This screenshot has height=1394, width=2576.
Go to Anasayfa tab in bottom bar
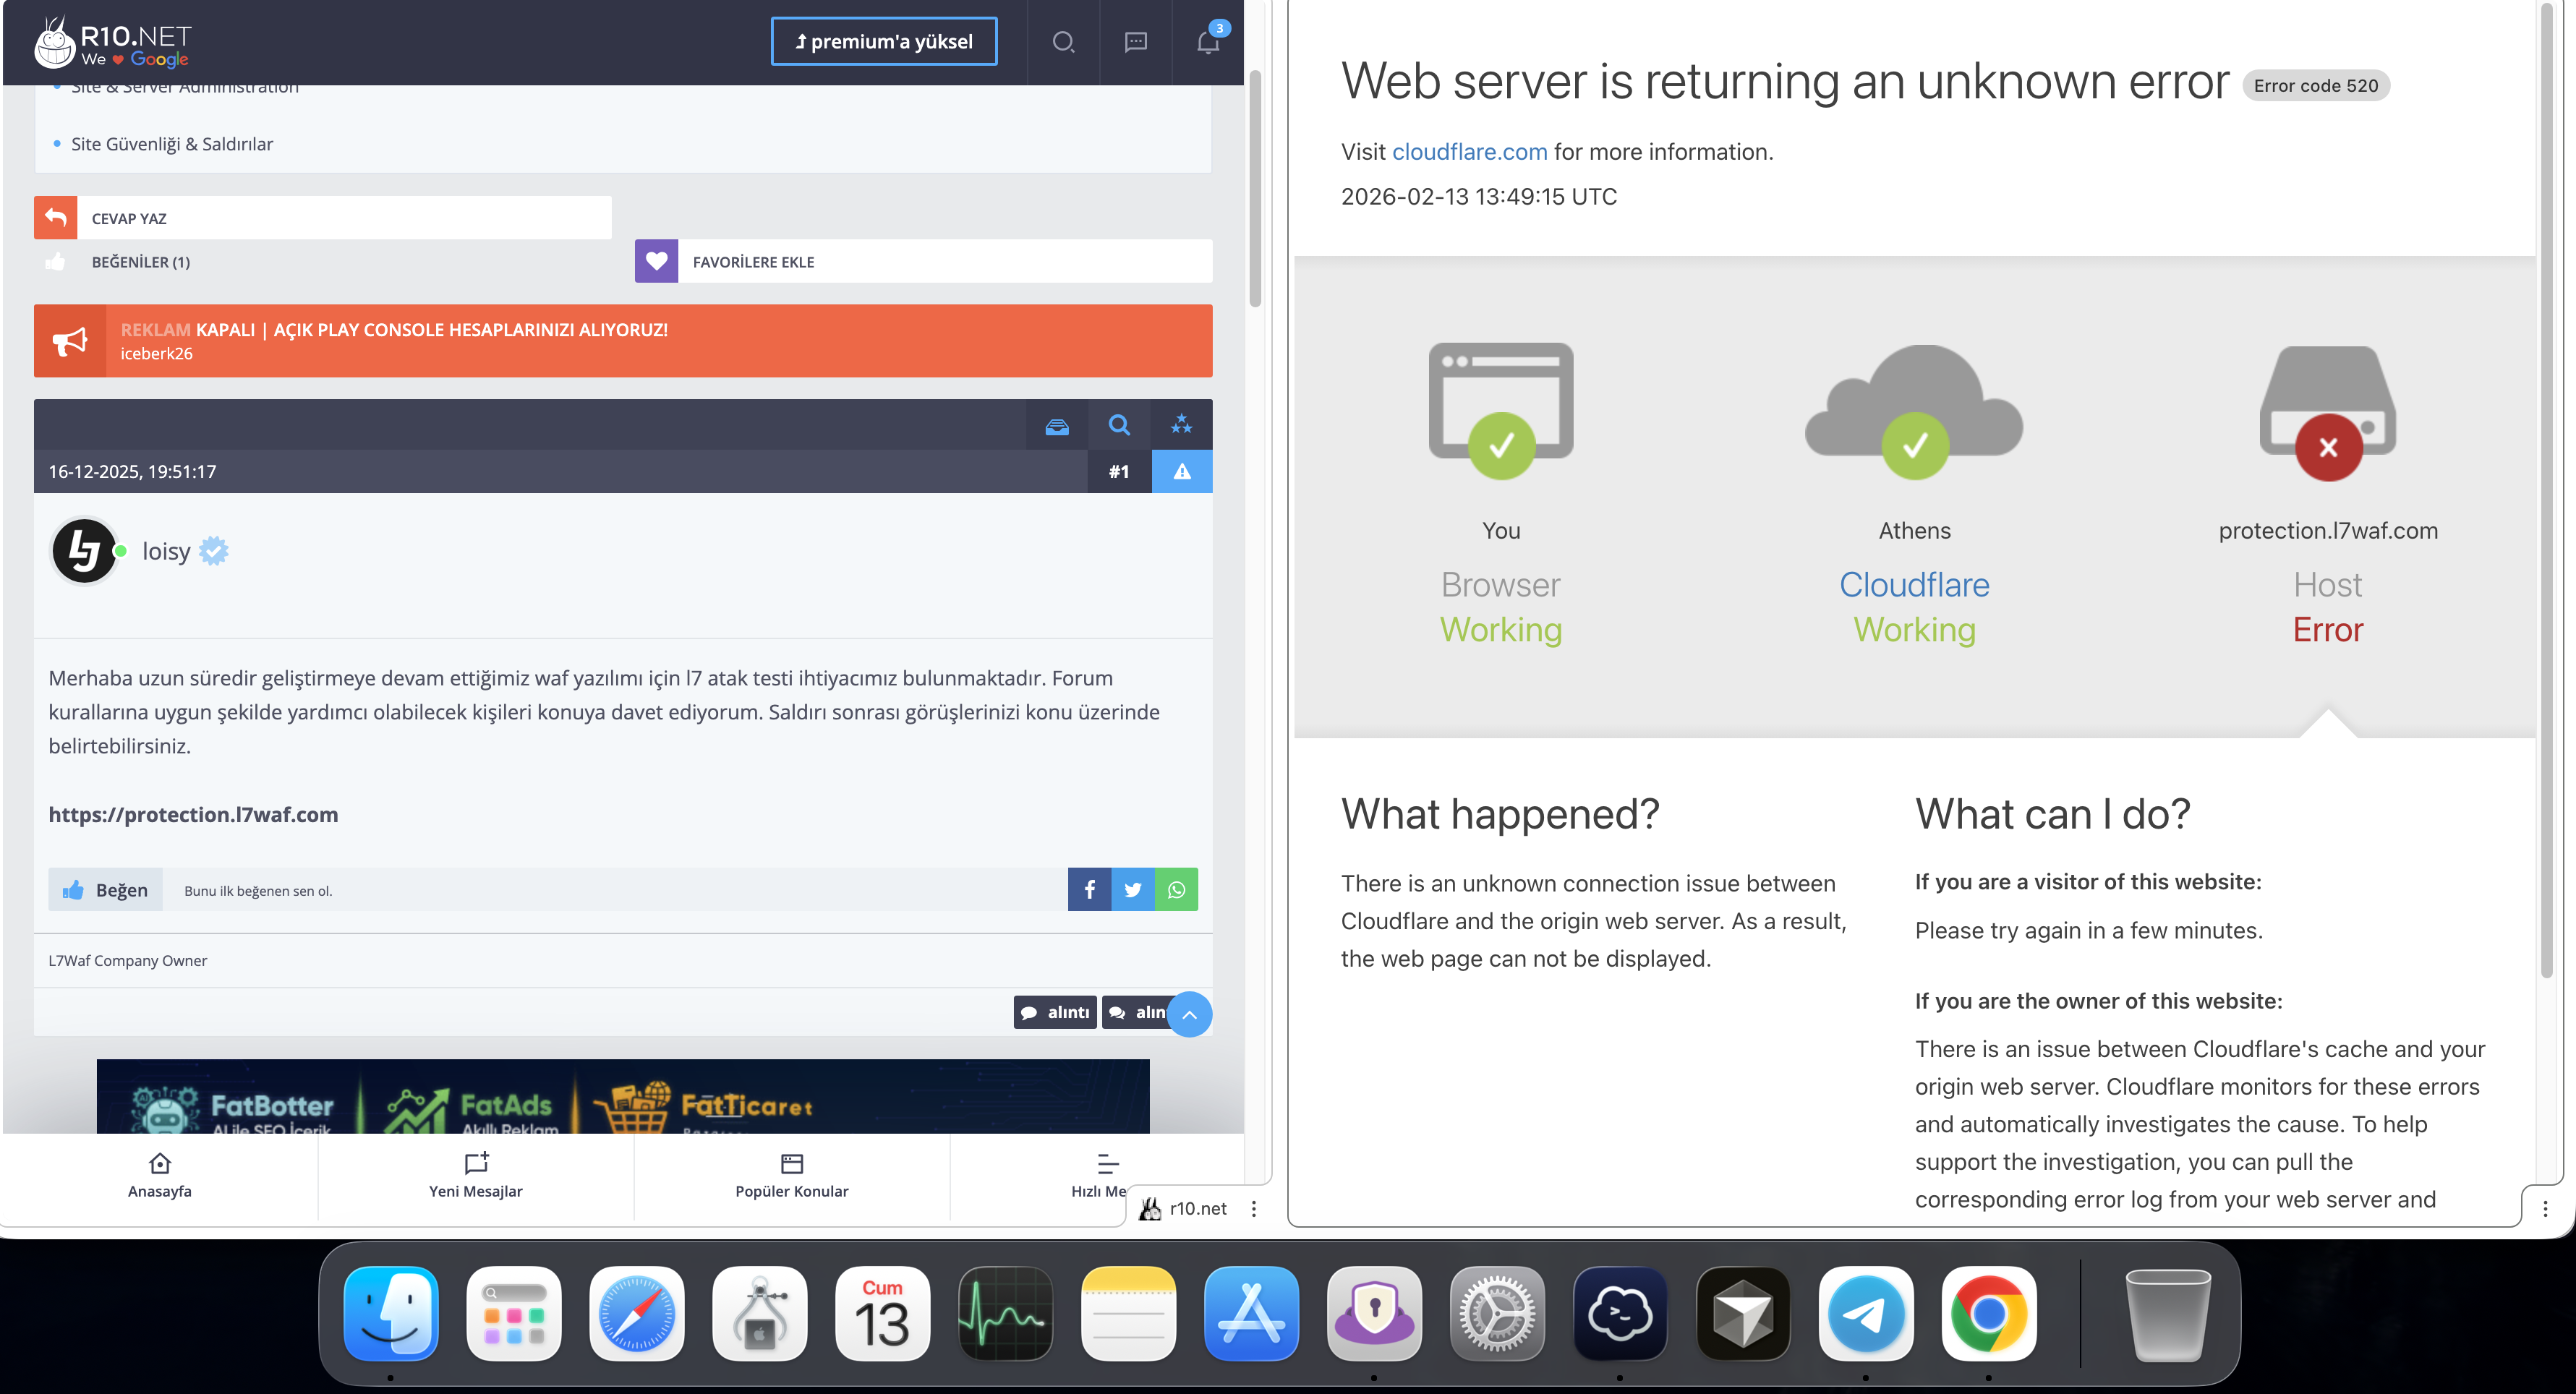pyautogui.click(x=160, y=1175)
